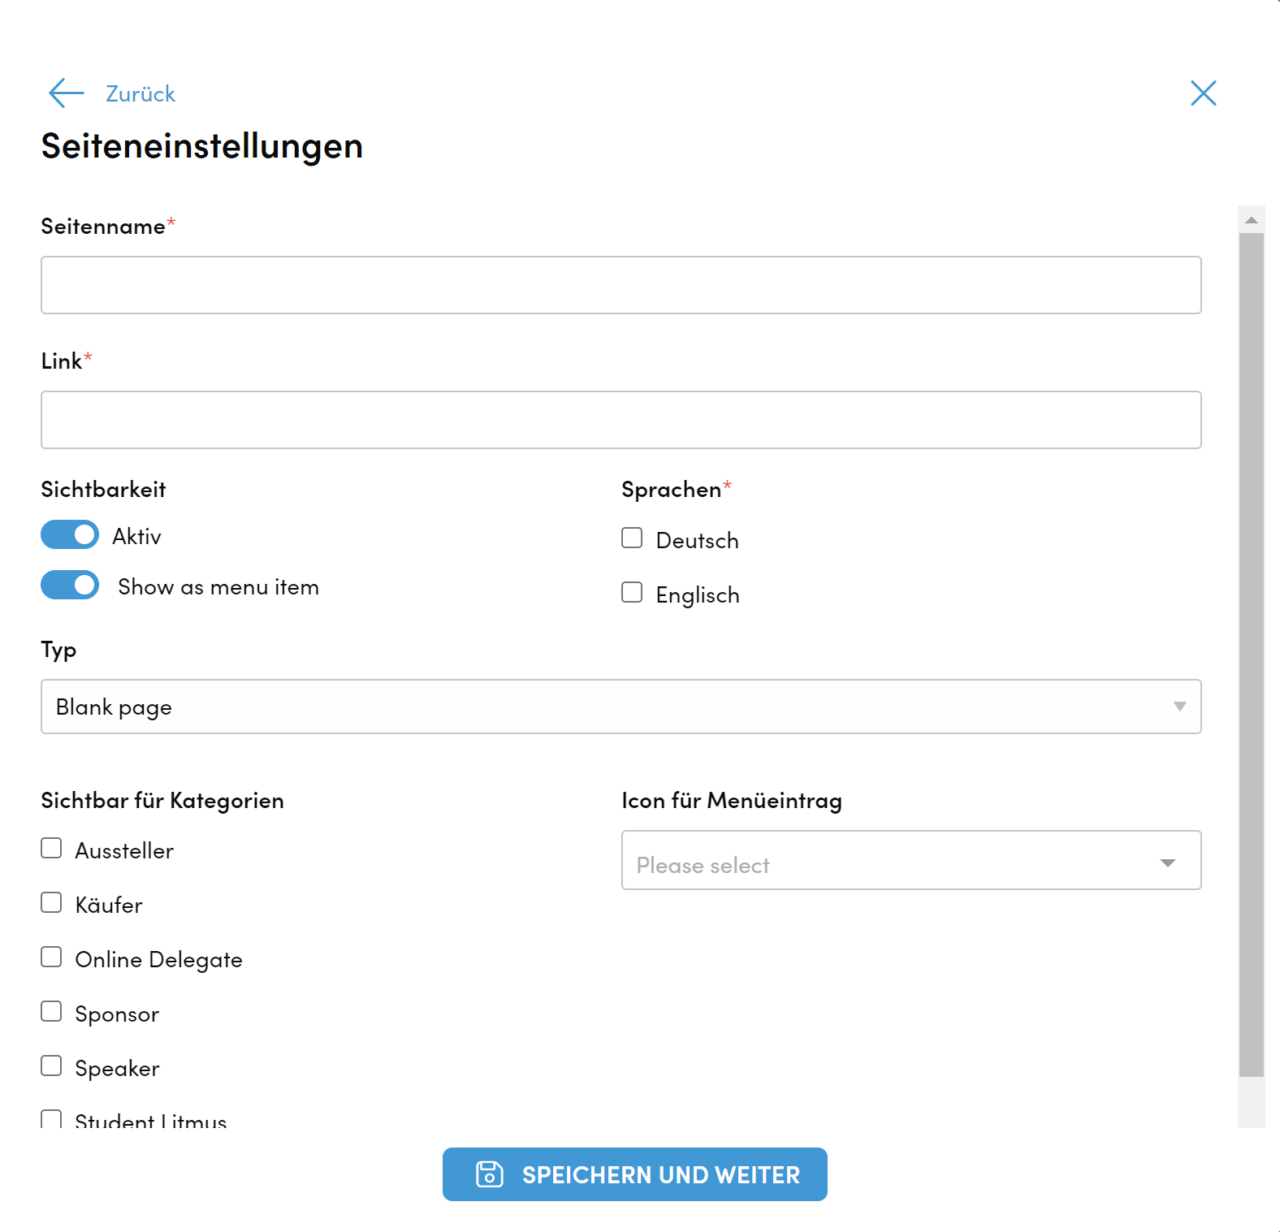The image size is (1280, 1232).
Task: Toggle the Aktiv switch off
Action: [x=70, y=535]
